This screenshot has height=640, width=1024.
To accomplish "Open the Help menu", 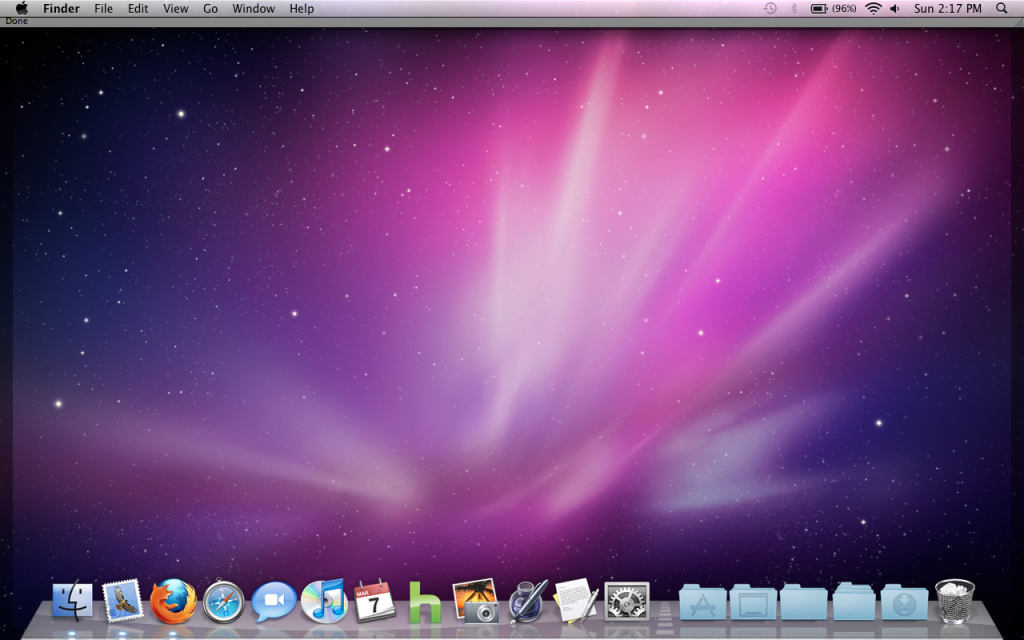I will (302, 8).
